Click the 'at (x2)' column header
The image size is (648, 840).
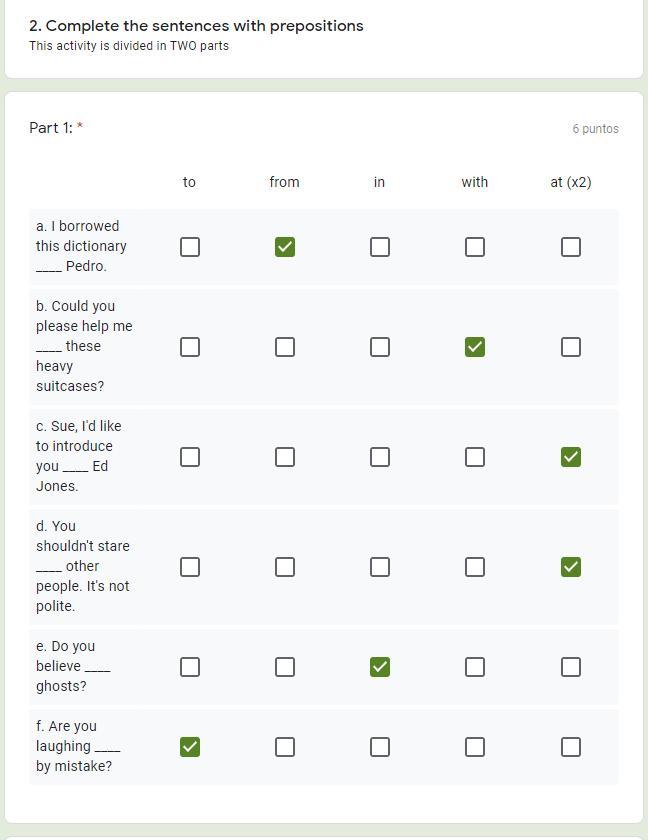pos(571,182)
